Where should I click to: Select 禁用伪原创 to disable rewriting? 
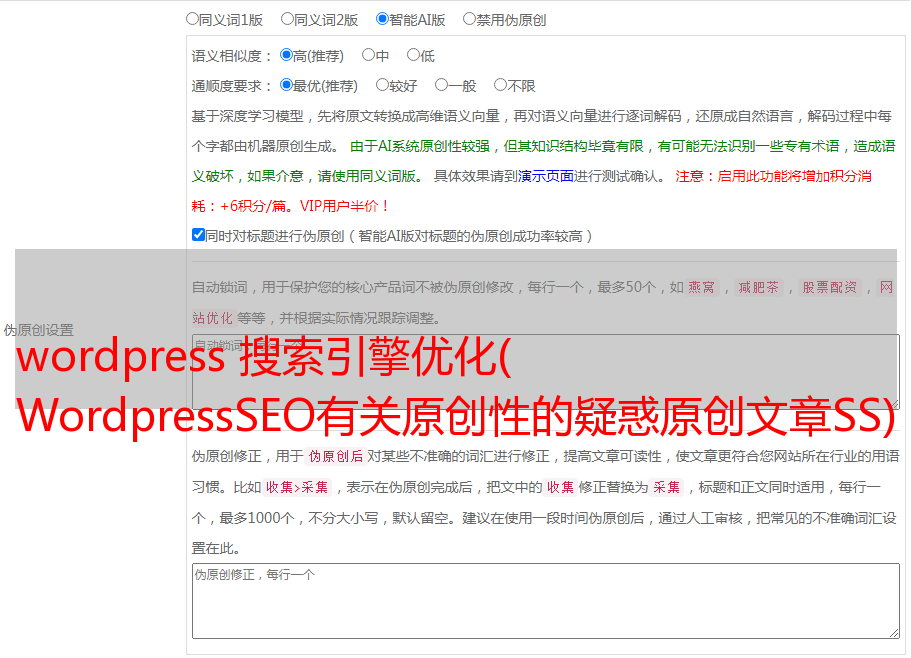pos(469,19)
